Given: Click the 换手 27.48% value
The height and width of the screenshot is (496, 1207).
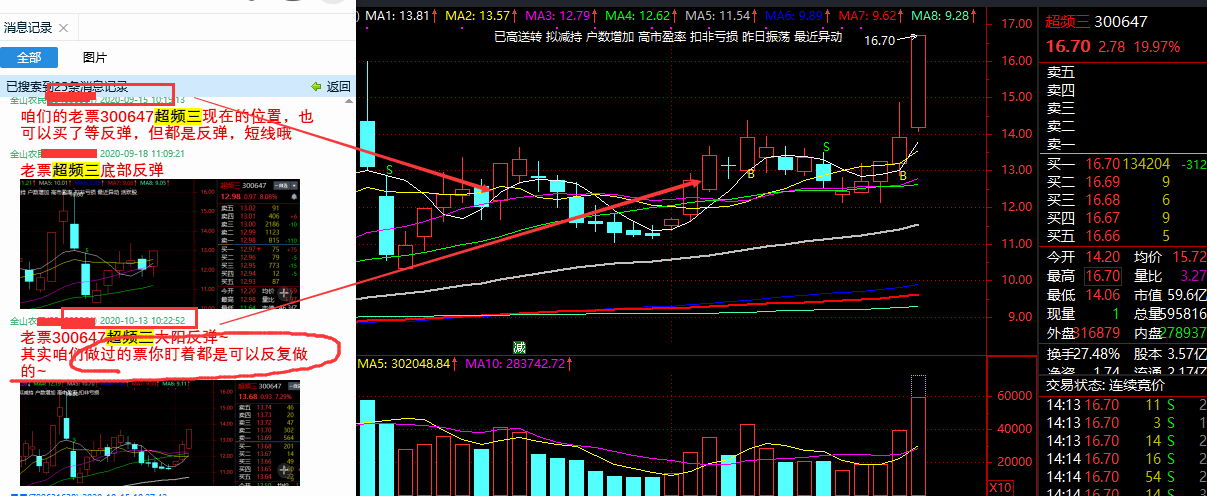Looking at the screenshot, I should pyautogui.click(x=1099, y=354).
